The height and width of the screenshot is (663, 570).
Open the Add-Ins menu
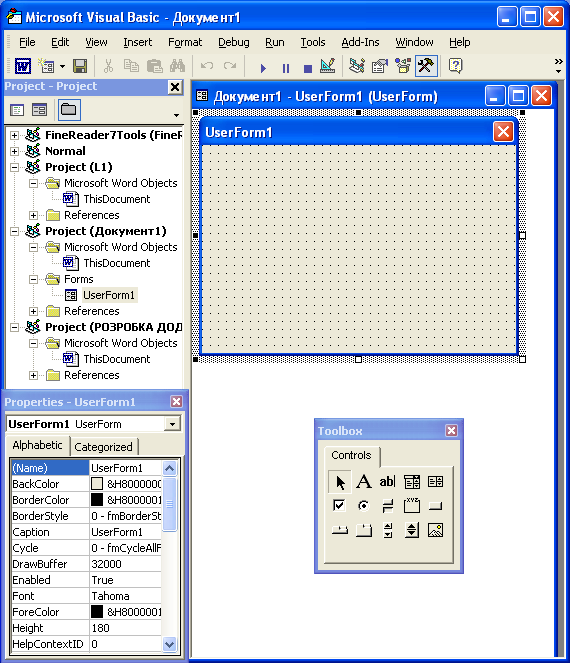[x=360, y=42]
